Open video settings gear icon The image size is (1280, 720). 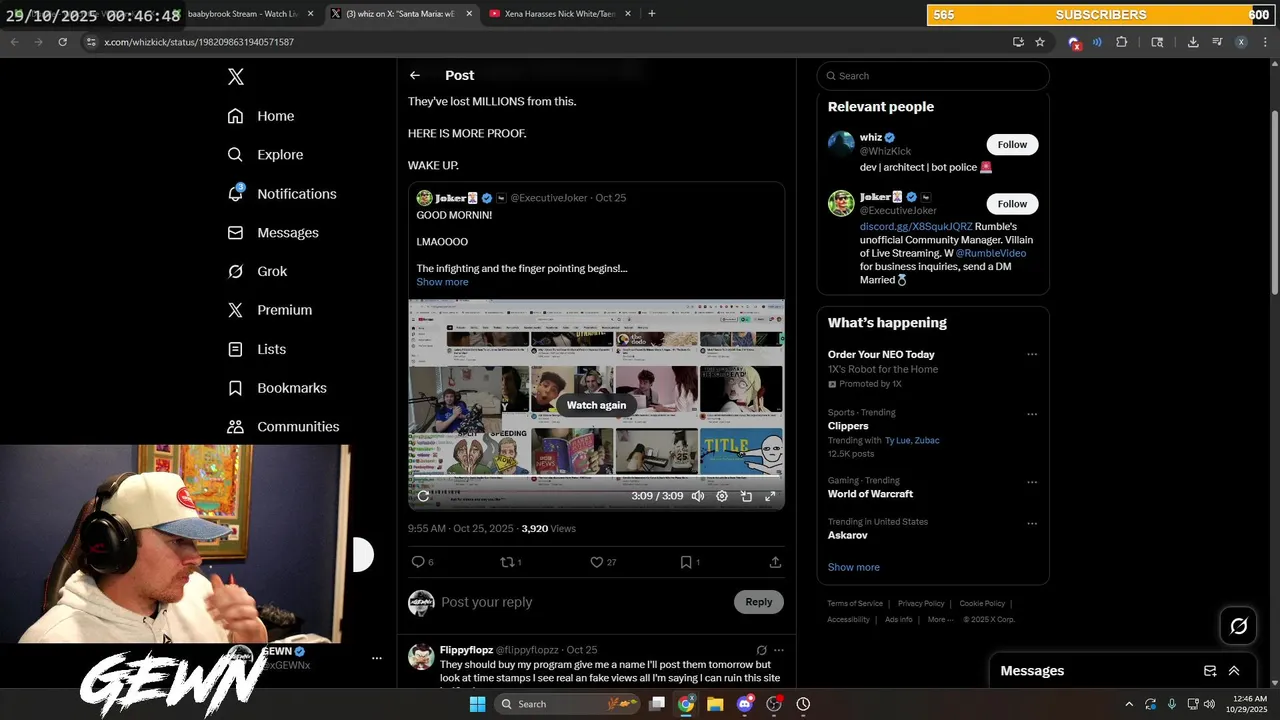722,496
